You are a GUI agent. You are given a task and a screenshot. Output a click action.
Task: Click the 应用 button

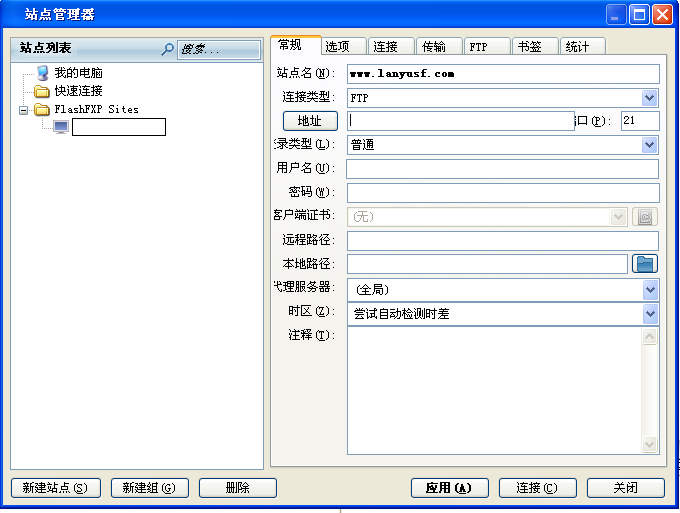click(x=450, y=488)
